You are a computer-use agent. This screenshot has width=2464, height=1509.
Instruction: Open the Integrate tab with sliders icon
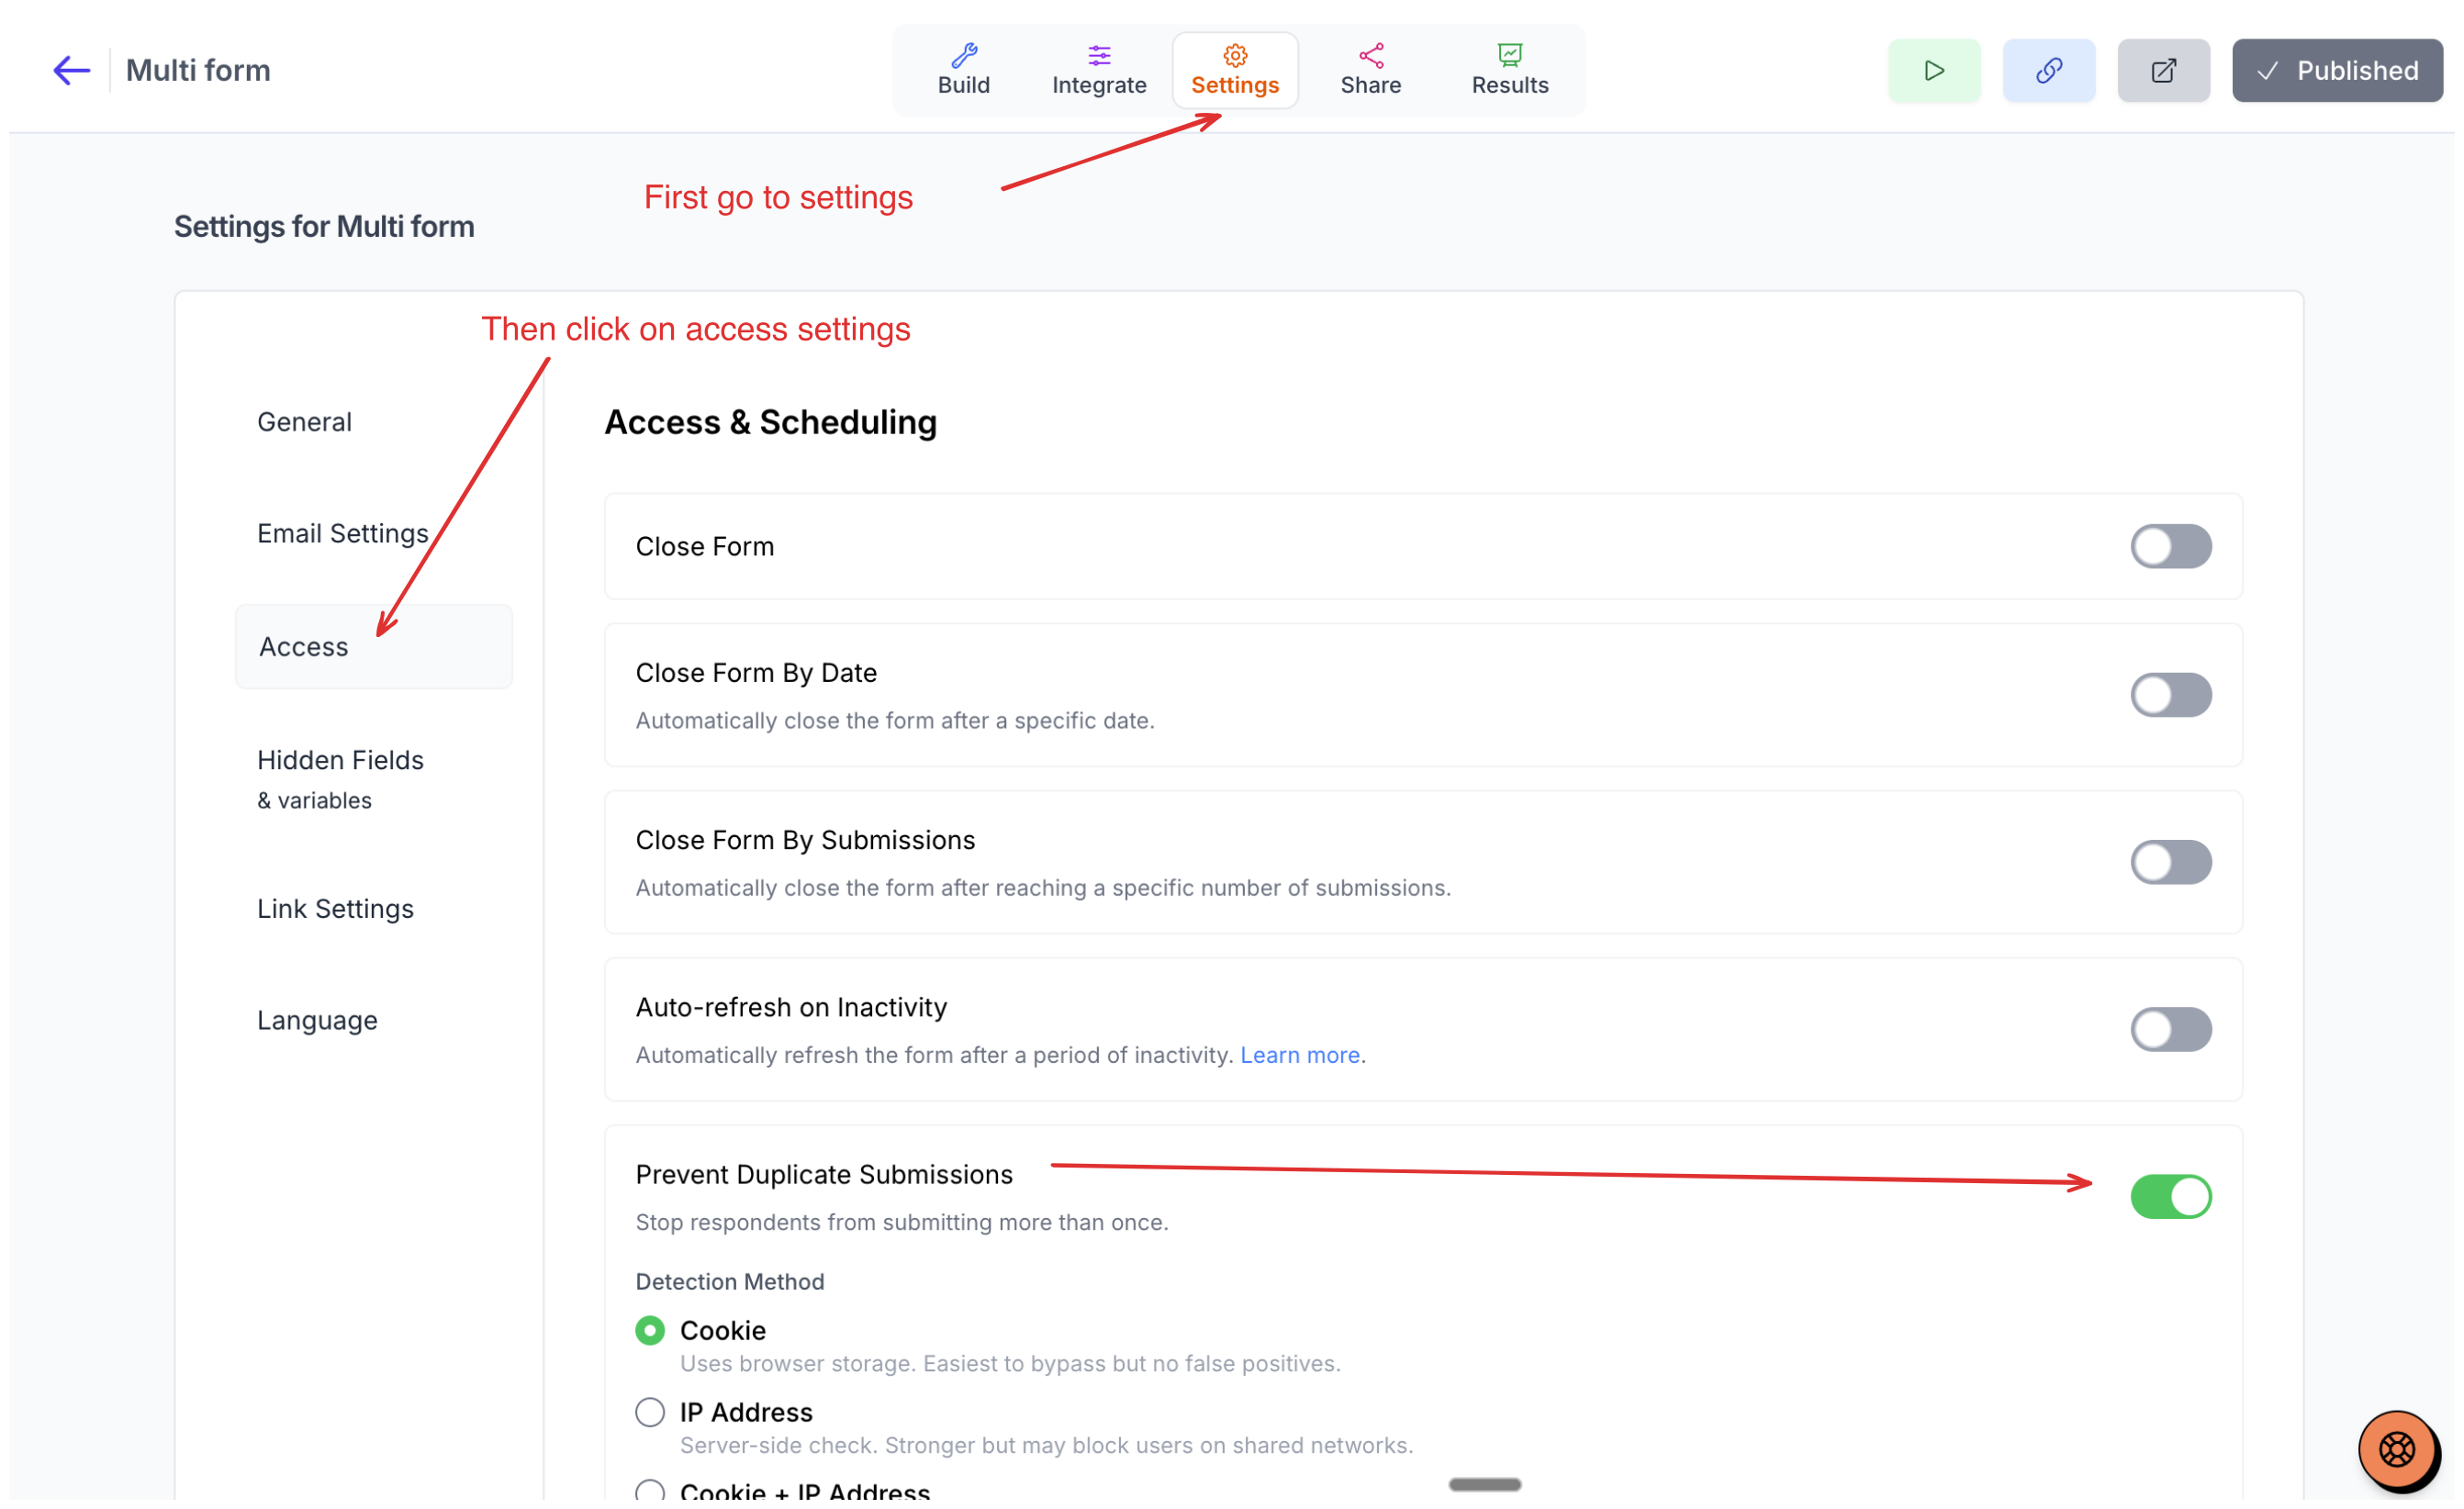[x=1099, y=71]
